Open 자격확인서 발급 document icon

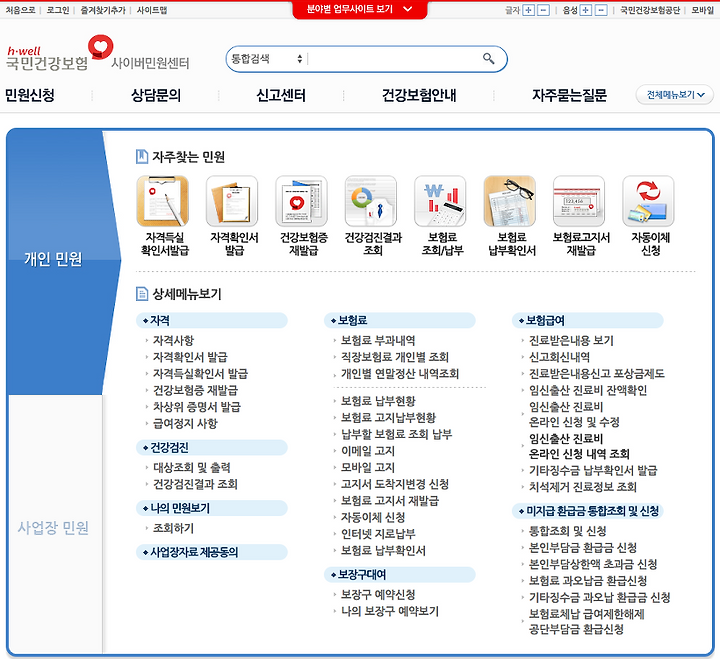pos(232,201)
